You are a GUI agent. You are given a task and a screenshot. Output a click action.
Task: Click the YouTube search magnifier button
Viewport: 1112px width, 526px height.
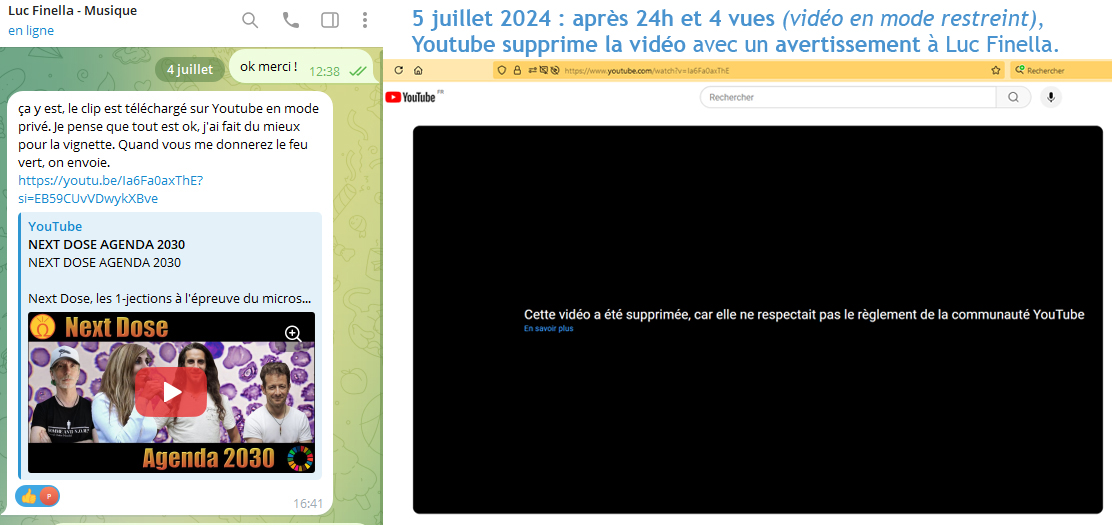click(x=1013, y=97)
